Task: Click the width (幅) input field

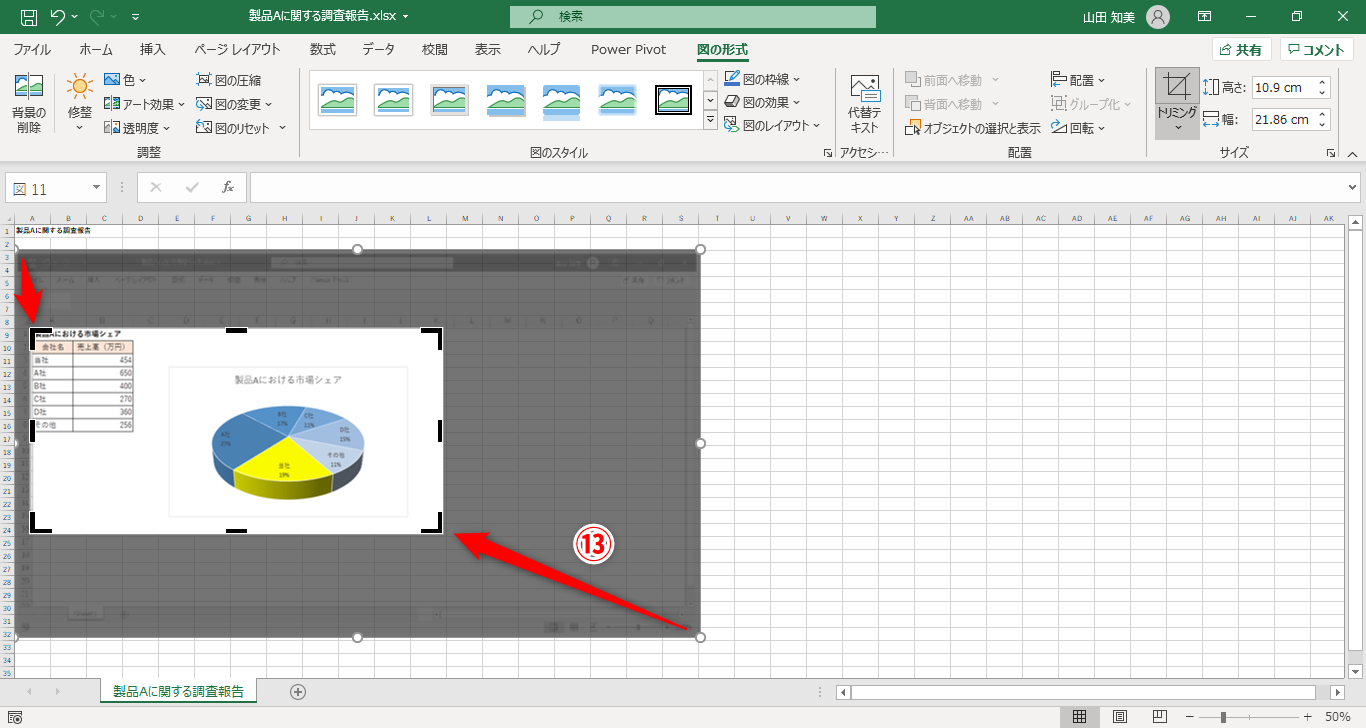Action: point(1283,119)
